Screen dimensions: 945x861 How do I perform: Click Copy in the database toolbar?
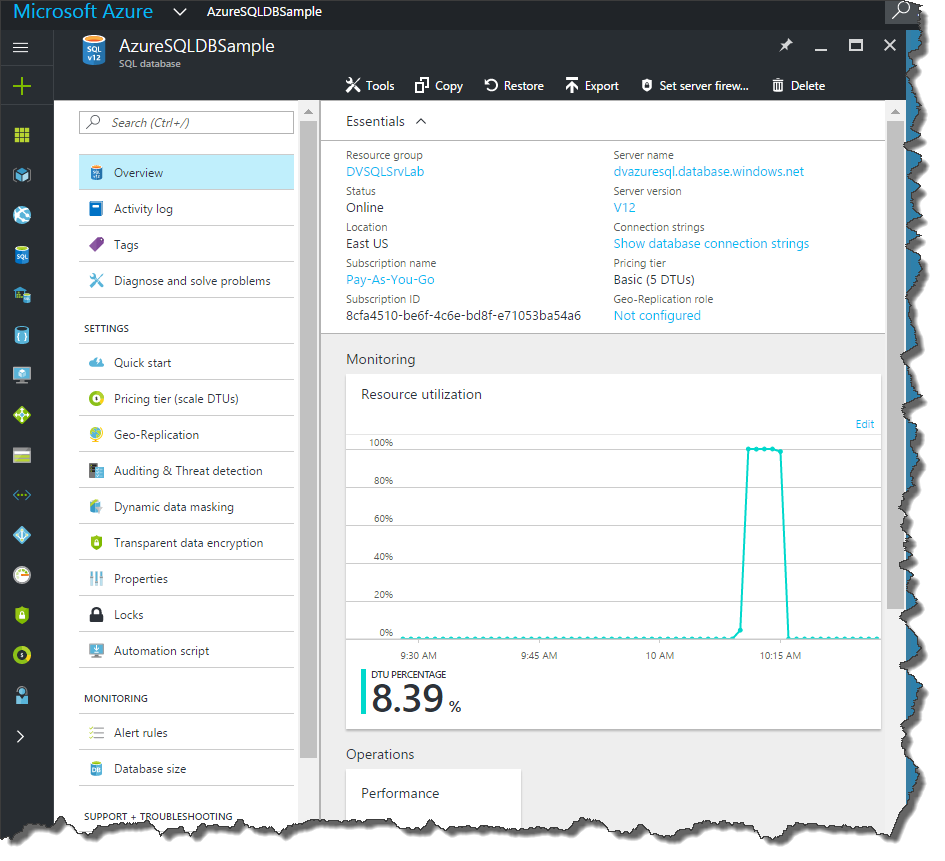(439, 86)
